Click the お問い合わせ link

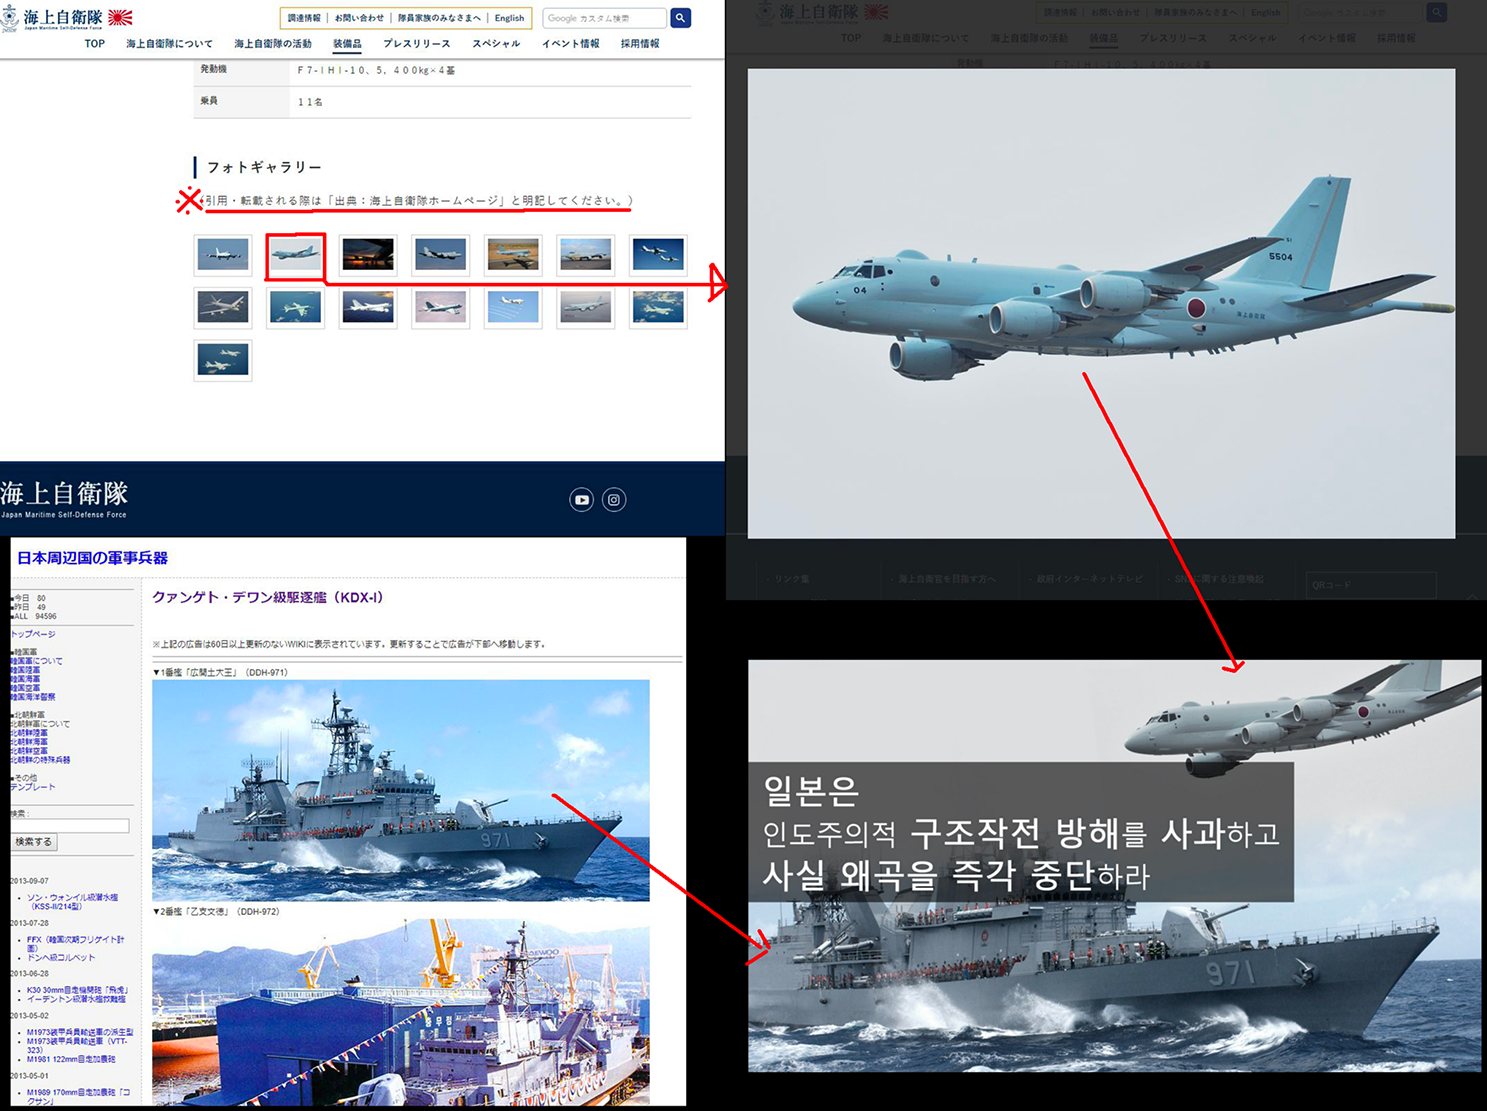(359, 18)
